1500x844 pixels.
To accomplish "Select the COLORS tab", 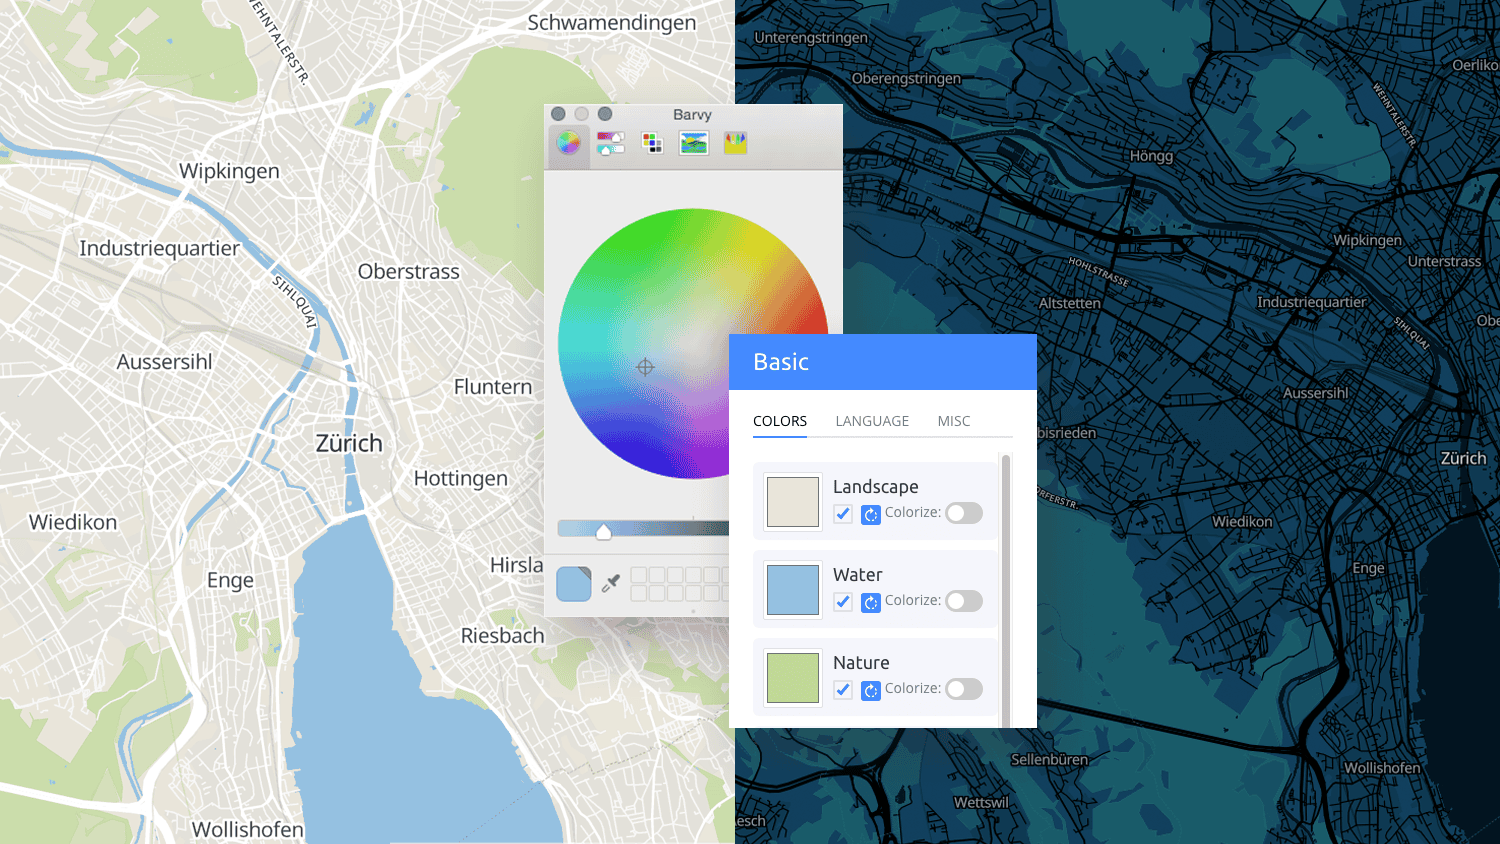I will [780, 421].
